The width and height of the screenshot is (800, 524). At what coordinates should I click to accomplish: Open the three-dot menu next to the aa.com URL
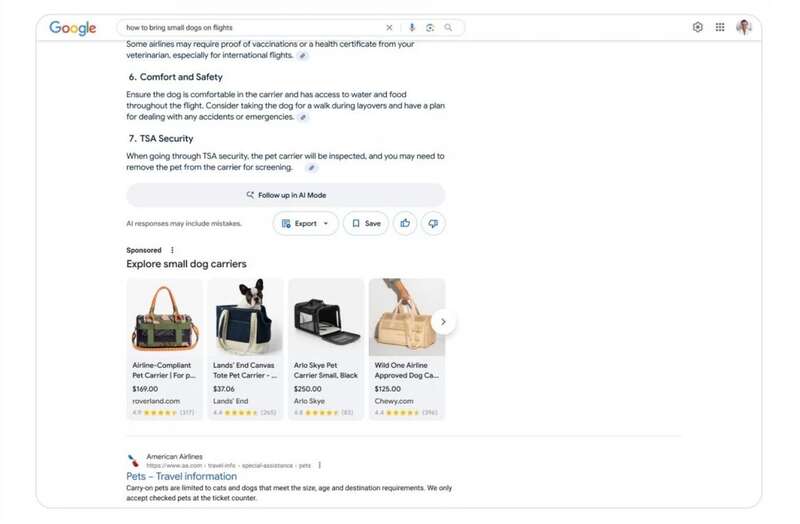tap(319, 465)
